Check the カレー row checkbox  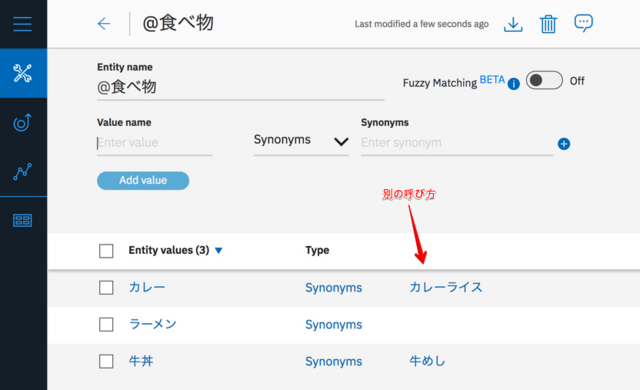[x=106, y=288]
